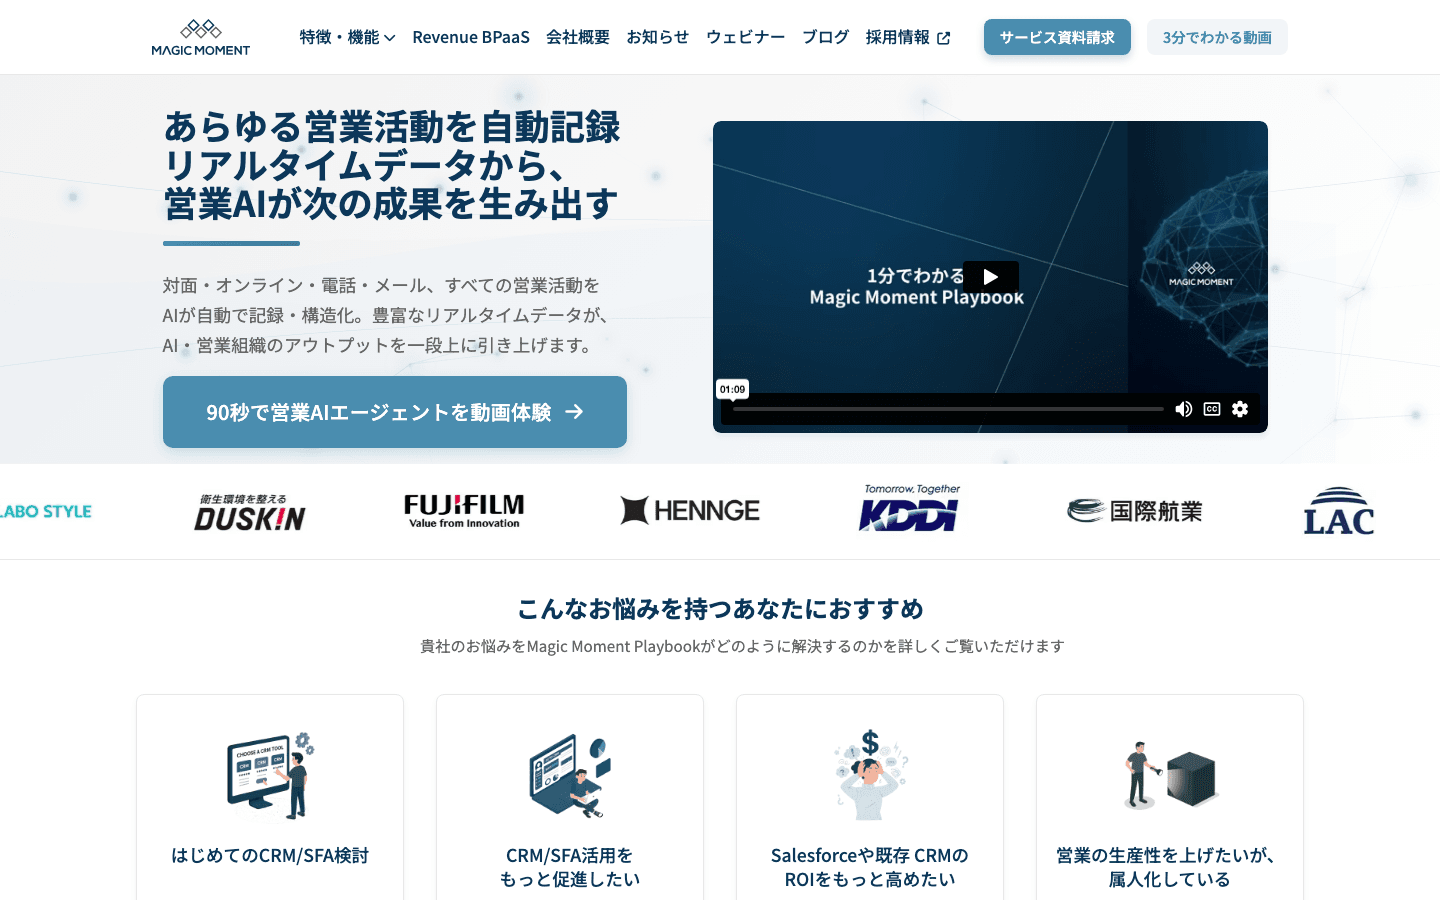Click the Magic Moment logo in header

pyautogui.click(x=201, y=37)
